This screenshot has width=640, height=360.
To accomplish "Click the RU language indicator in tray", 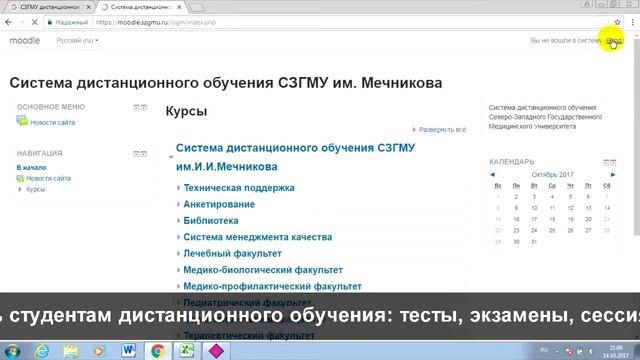I will click(544, 350).
